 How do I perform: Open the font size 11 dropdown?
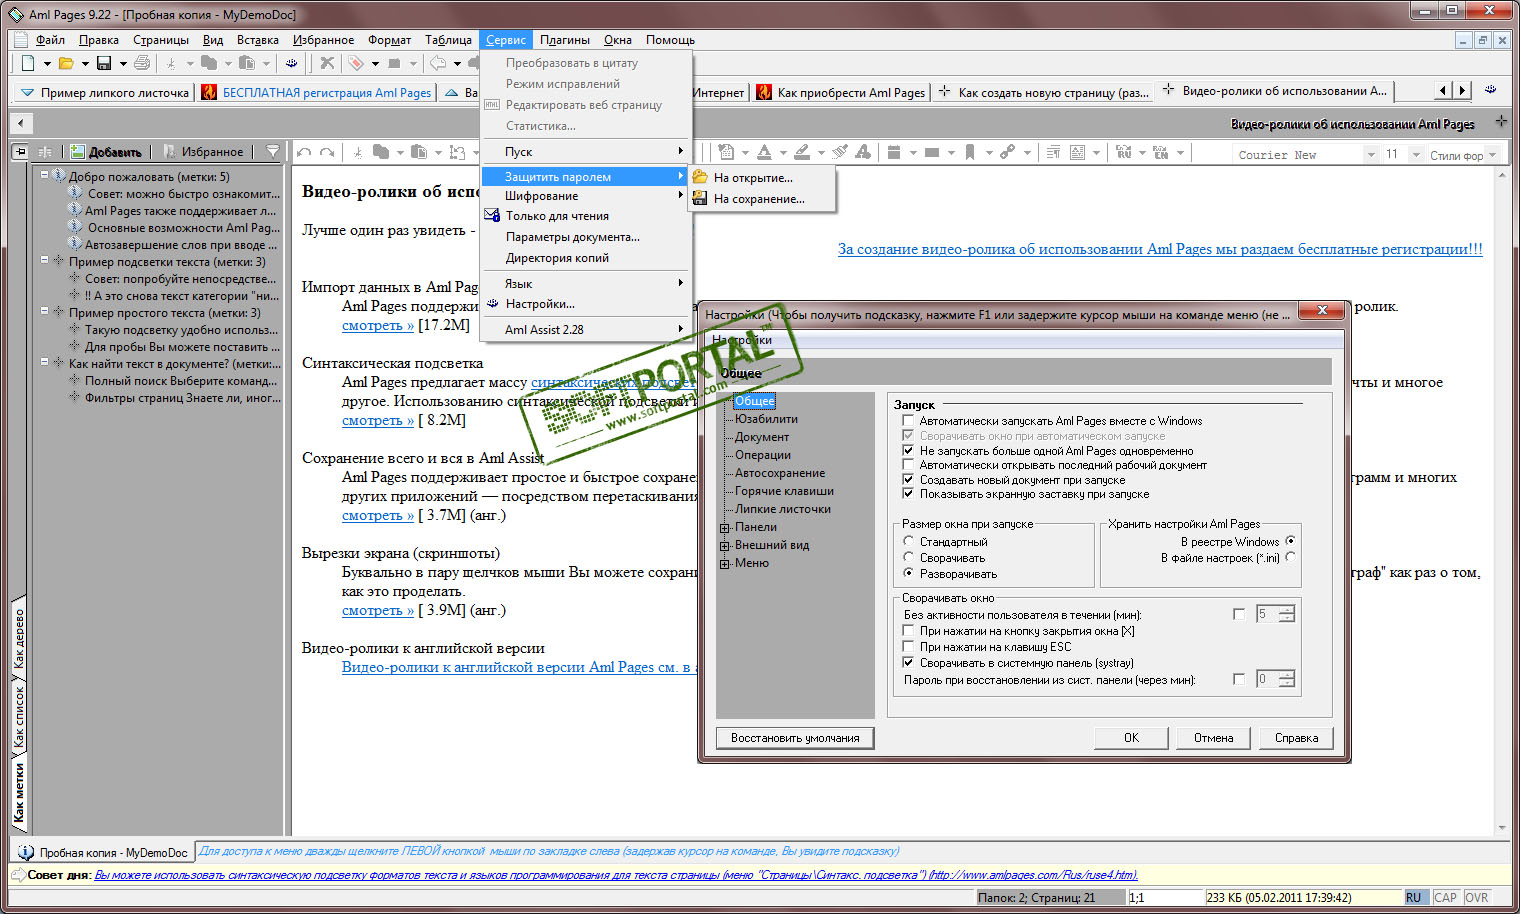click(1416, 154)
